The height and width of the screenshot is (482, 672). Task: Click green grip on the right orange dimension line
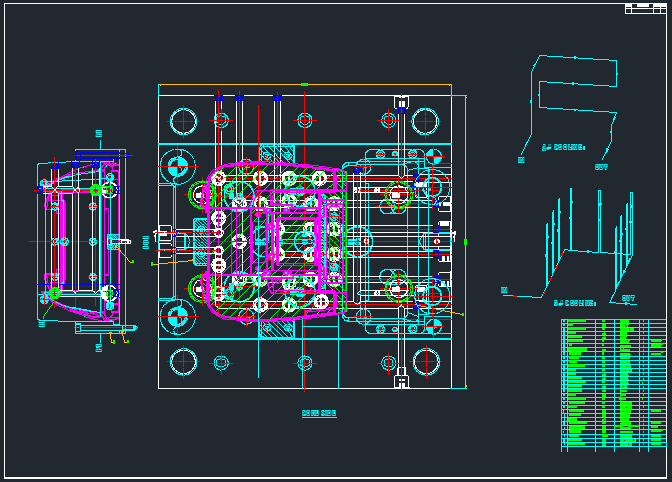[465, 242]
